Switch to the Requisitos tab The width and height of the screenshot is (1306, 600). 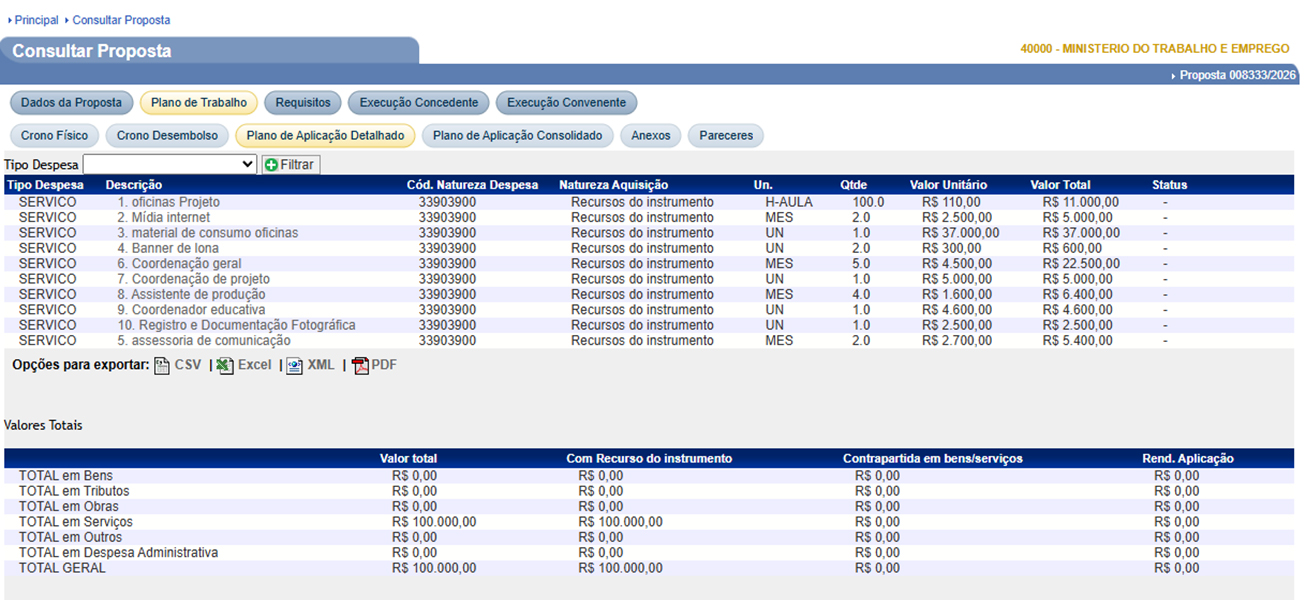point(303,102)
